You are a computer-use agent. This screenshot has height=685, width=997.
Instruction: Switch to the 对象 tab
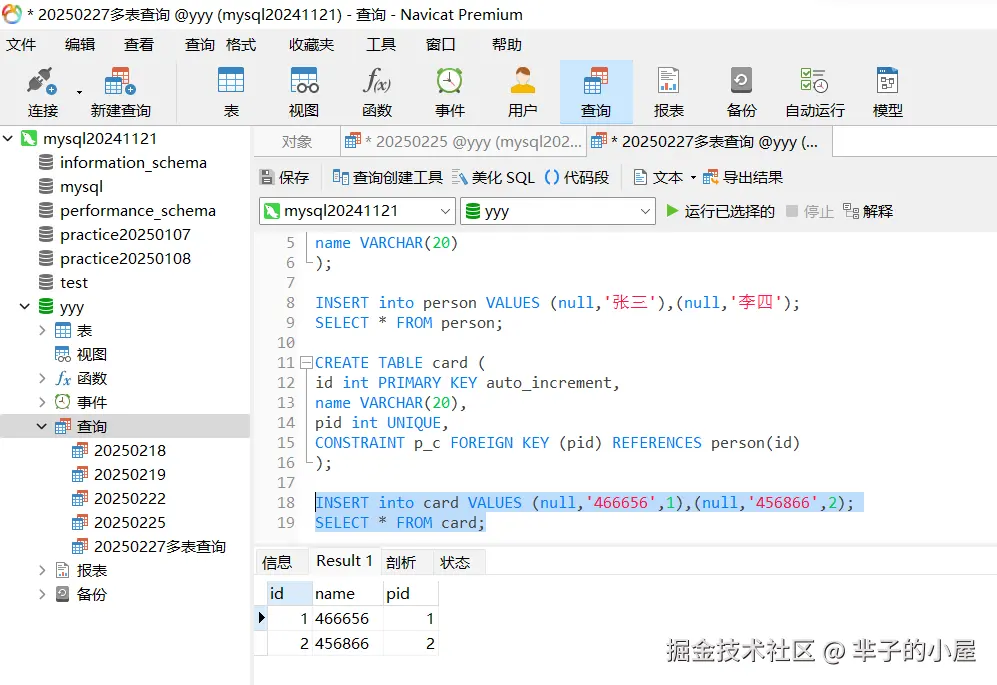(297, 142)
